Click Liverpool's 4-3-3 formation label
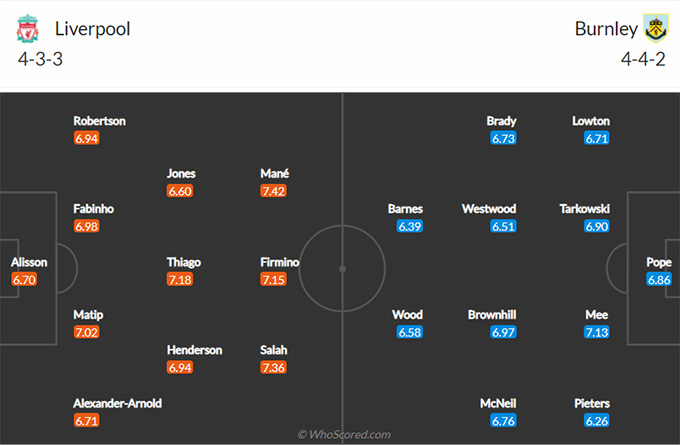680x445 pixels. pos(40,58)
